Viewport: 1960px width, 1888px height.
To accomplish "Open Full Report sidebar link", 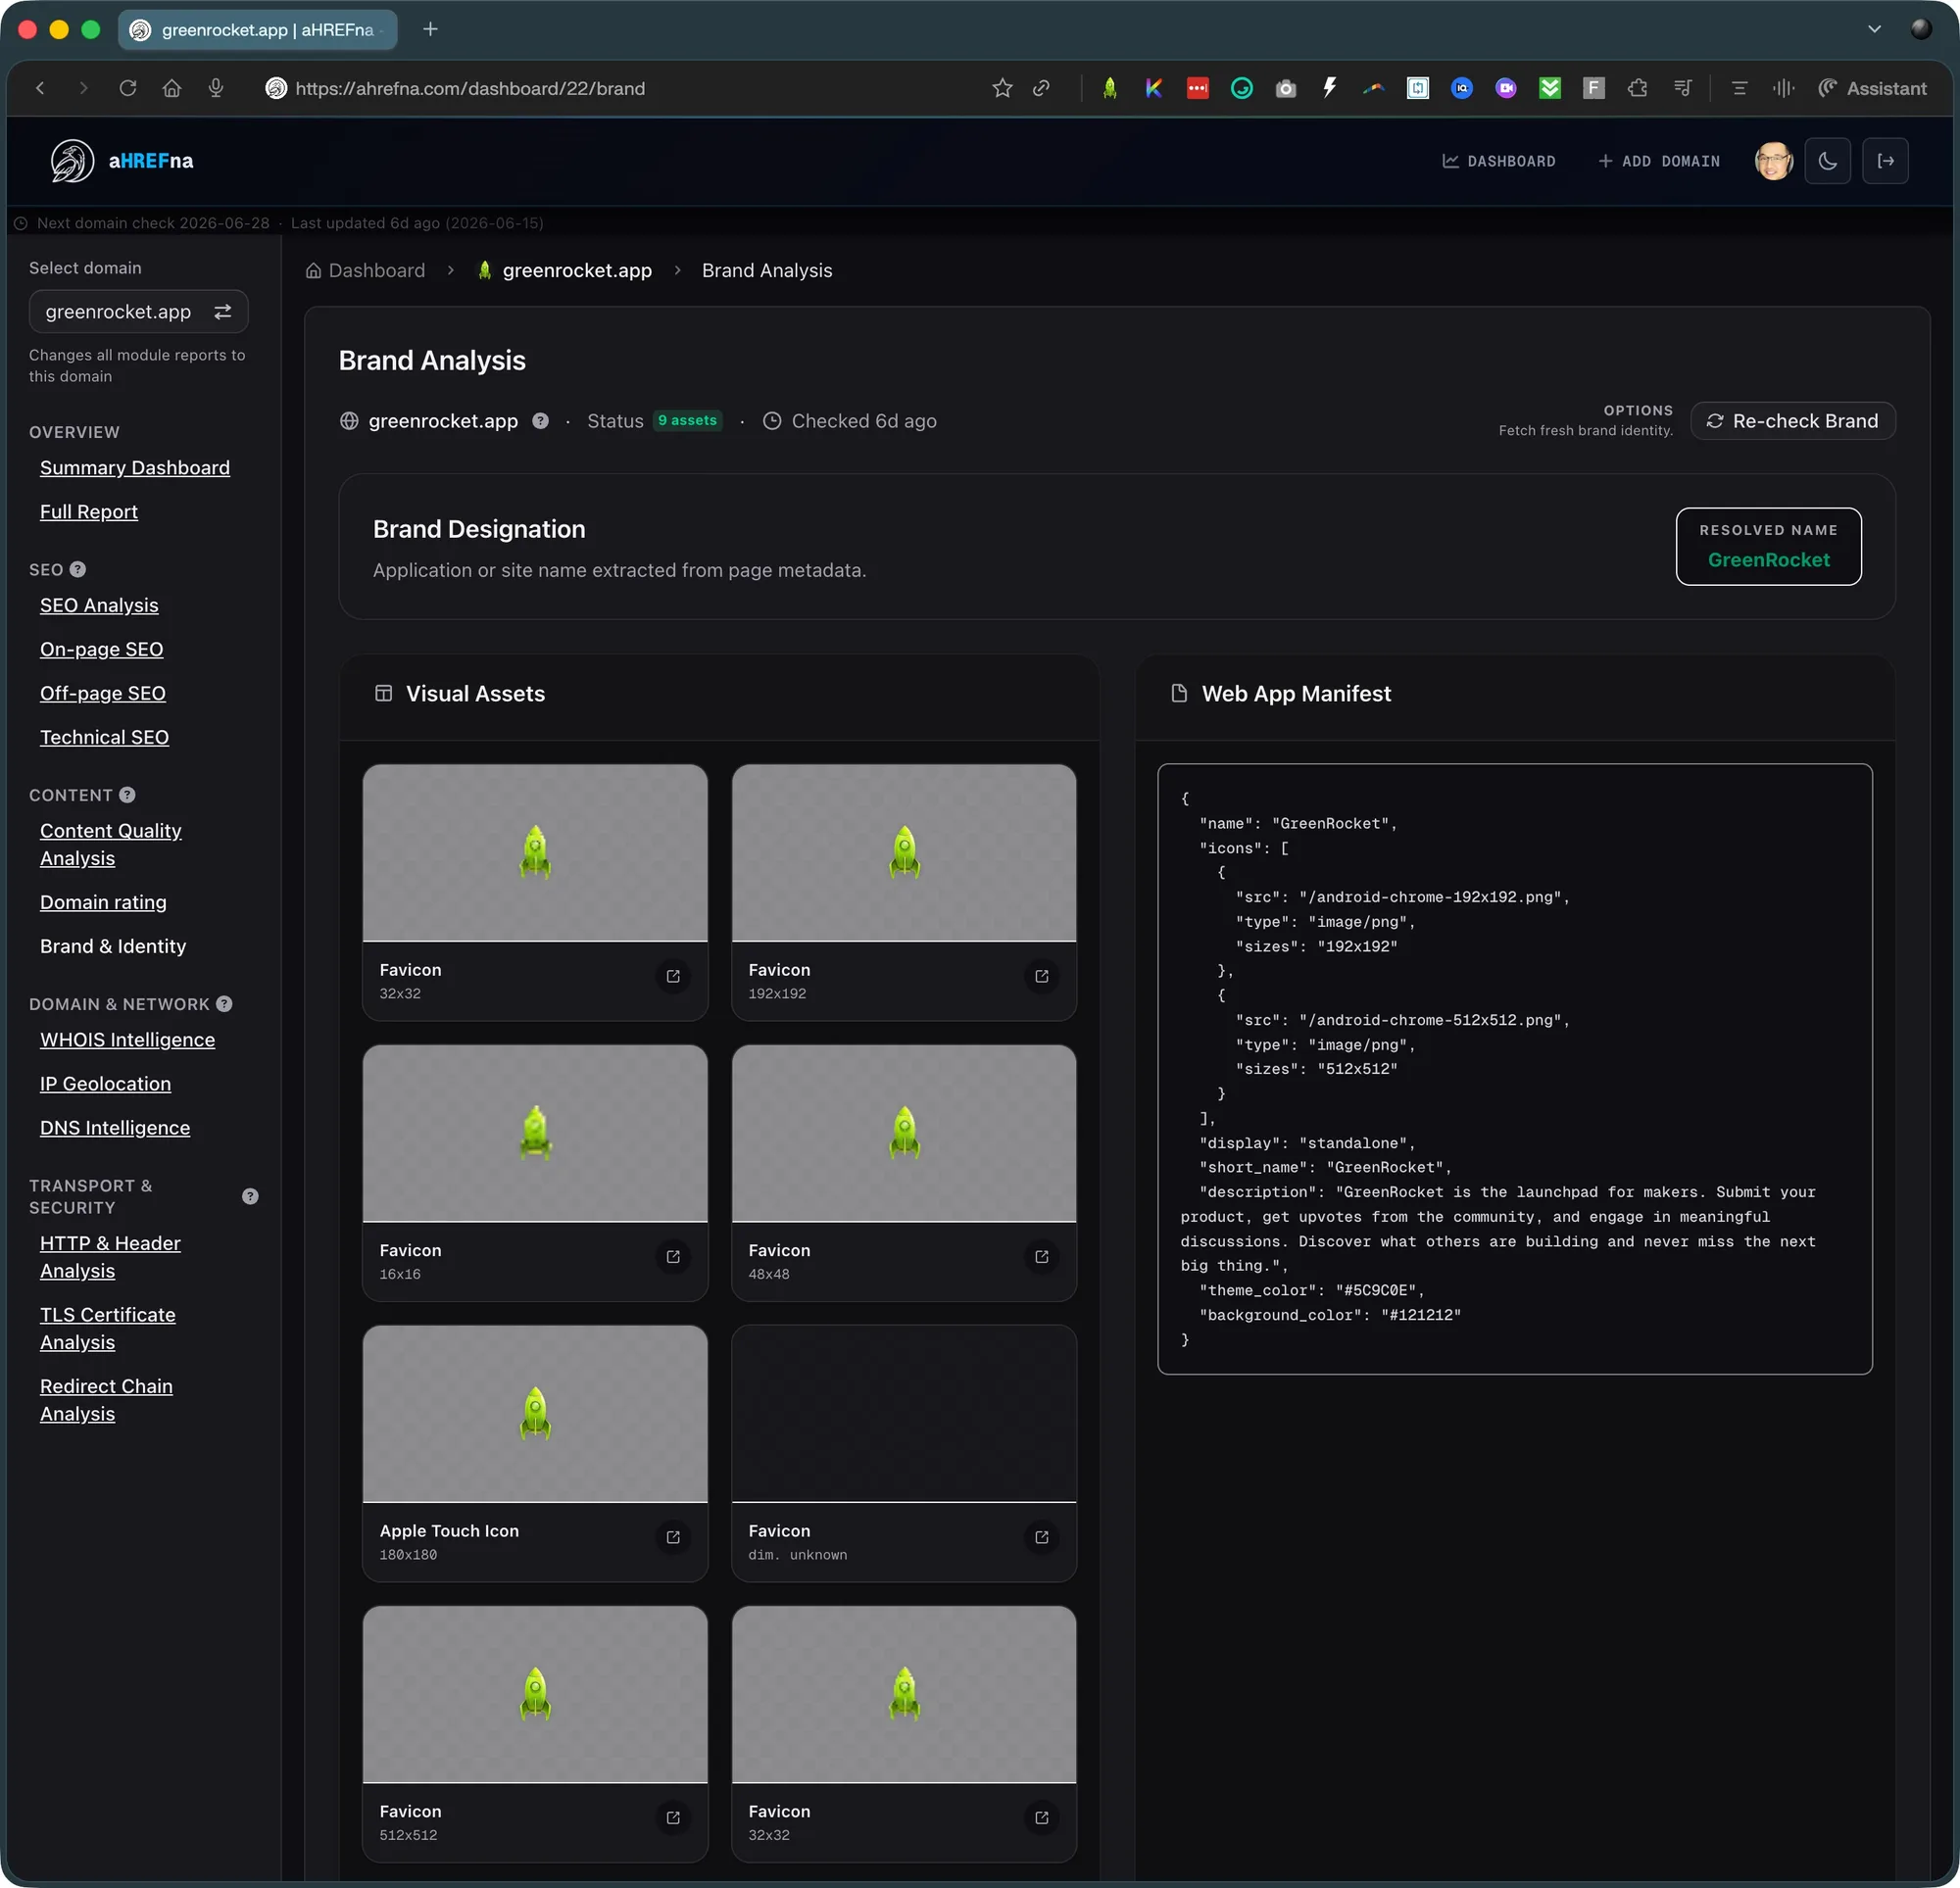I will pos(89,512).
